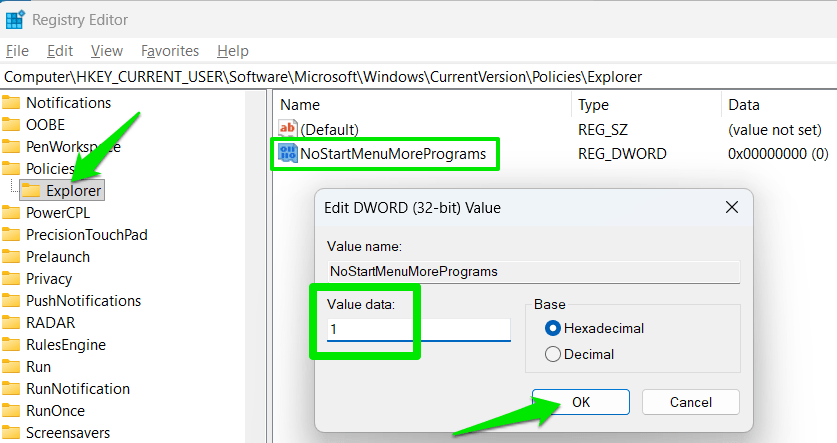The height and width of the screenshot is (443, 837).
Task: Select the PrecisionTouchPad key label
Action: click(x=86, y=235)
